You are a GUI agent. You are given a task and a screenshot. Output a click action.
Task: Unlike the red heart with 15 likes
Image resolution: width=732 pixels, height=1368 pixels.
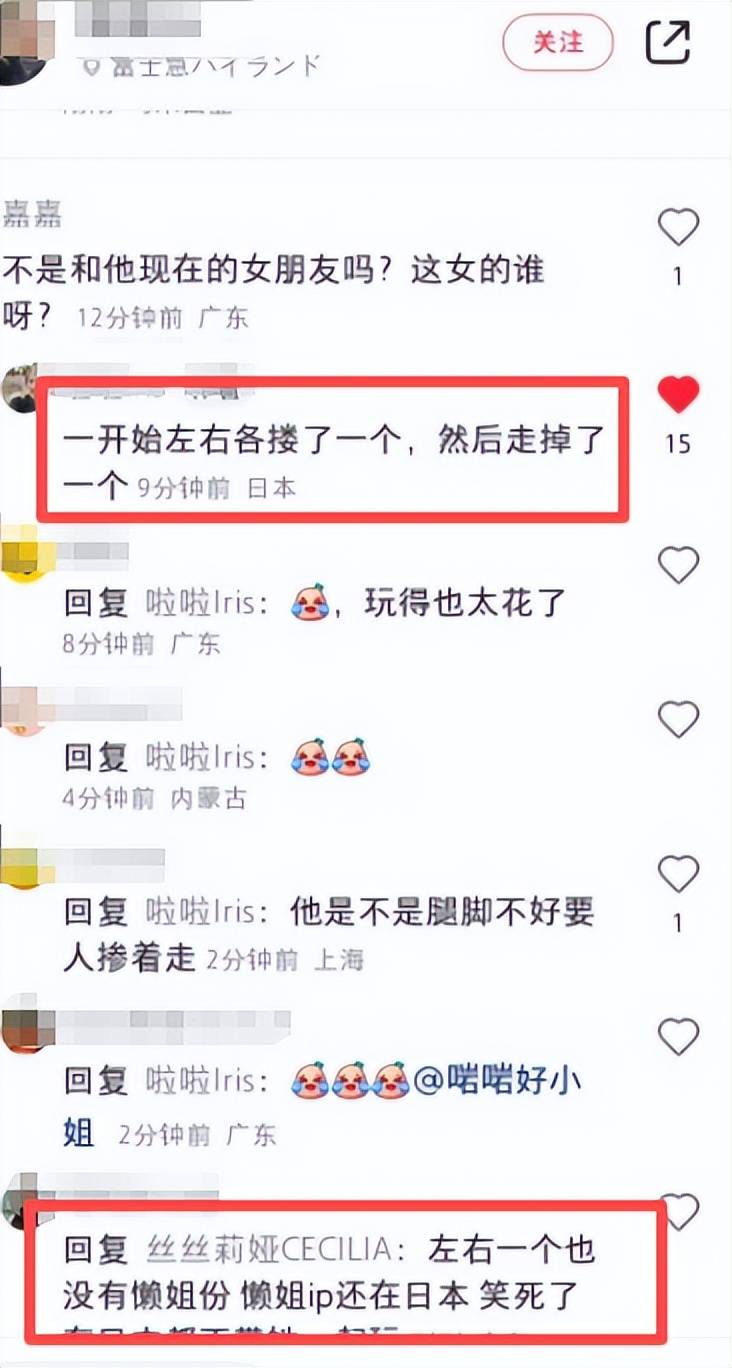coord(678,396)
